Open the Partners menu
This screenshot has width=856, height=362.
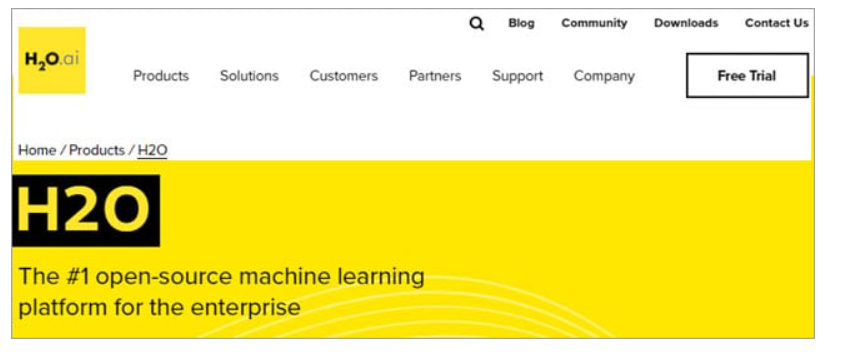tap(435, 76)
